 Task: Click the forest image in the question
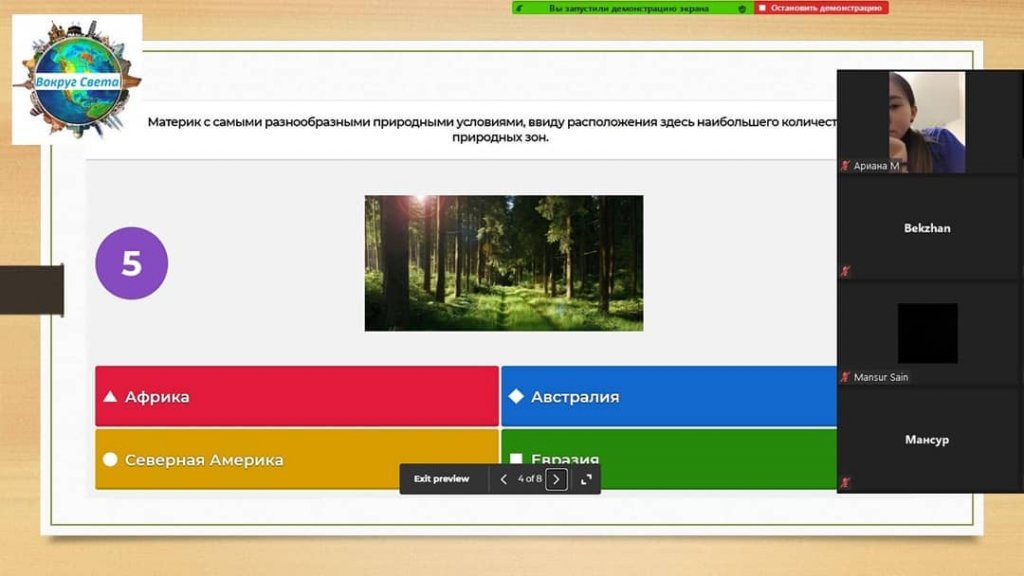(x=503, y=263)
